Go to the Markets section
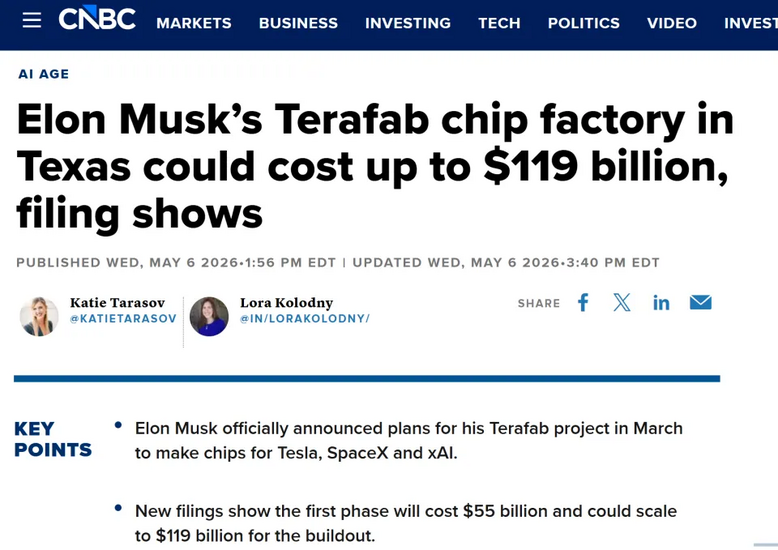The image size is (778, 550). [194, 23]
